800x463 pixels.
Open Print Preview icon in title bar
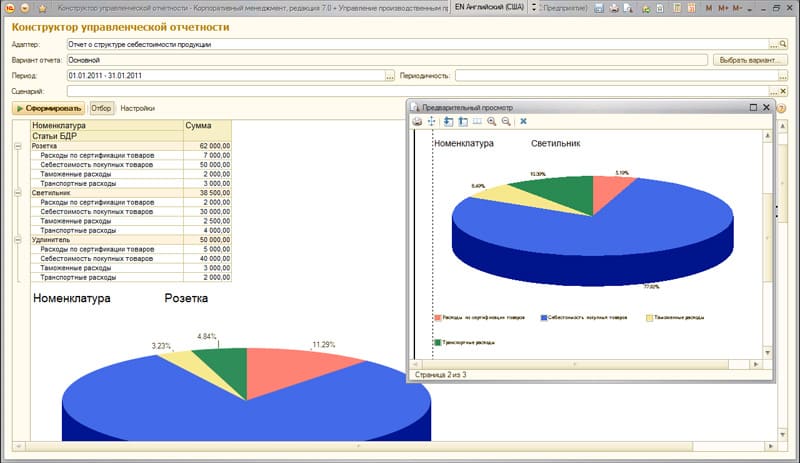628,8
